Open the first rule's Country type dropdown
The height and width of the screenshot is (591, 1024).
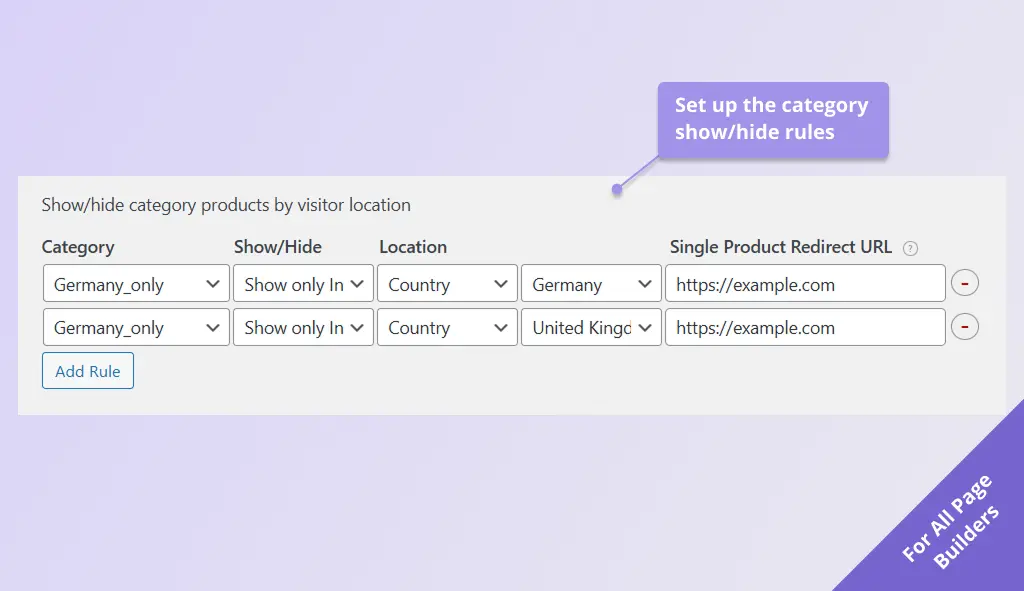(447, 284)
